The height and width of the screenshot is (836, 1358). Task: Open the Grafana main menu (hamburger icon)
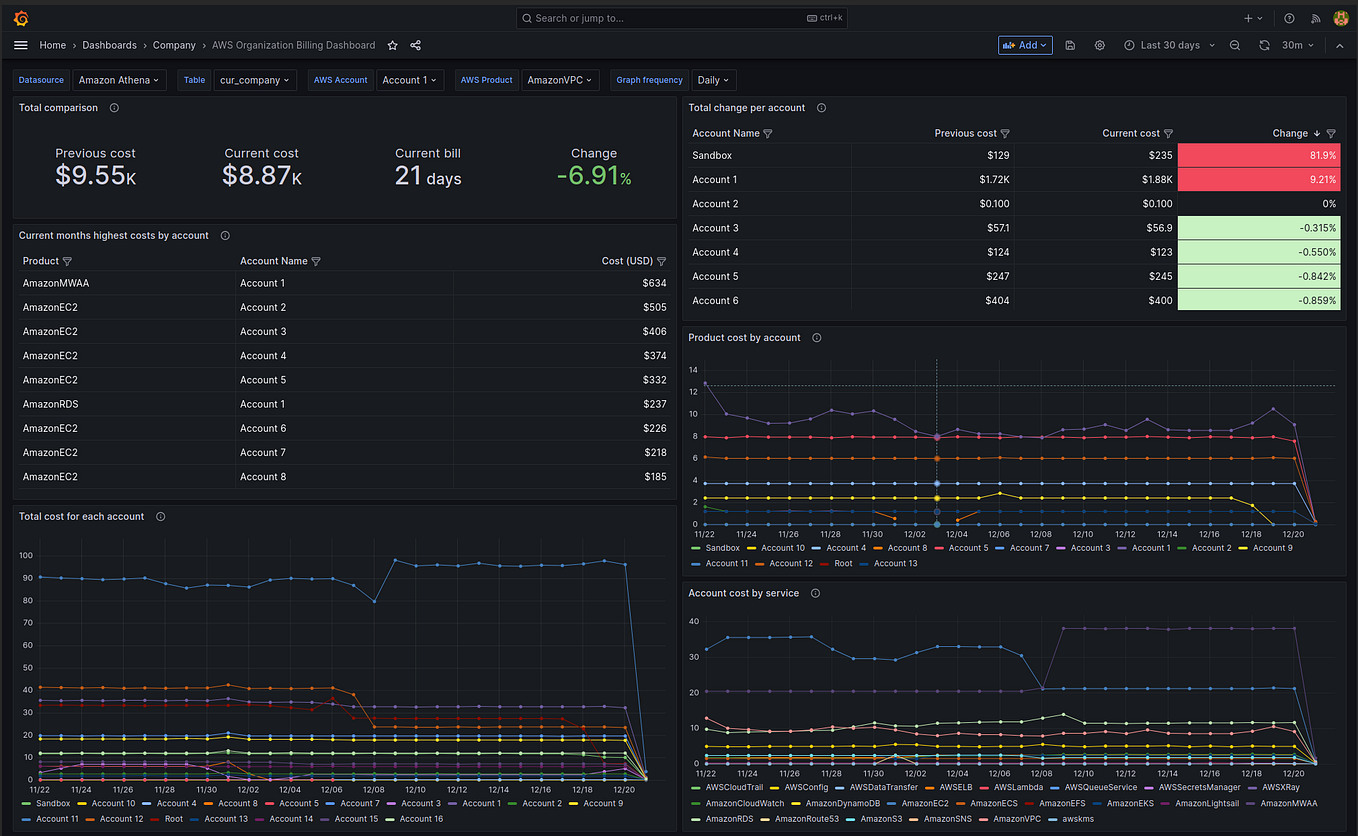[20, 45]
